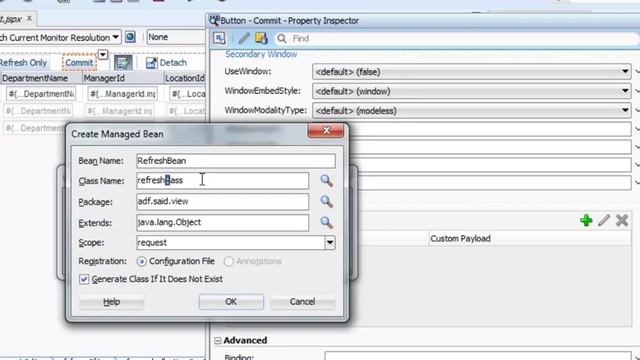Click the Property Inspector pencil edit icon

[244, 38]
